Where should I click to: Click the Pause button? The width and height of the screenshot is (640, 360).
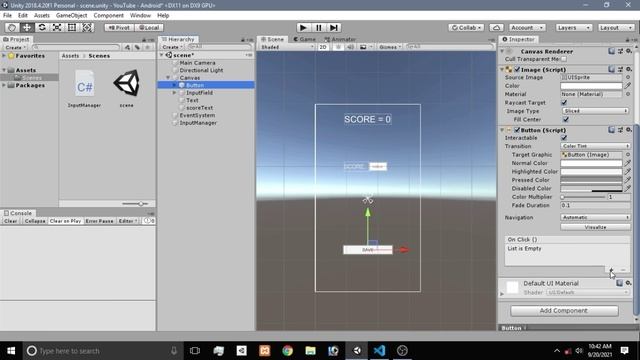tap(318, 27)
